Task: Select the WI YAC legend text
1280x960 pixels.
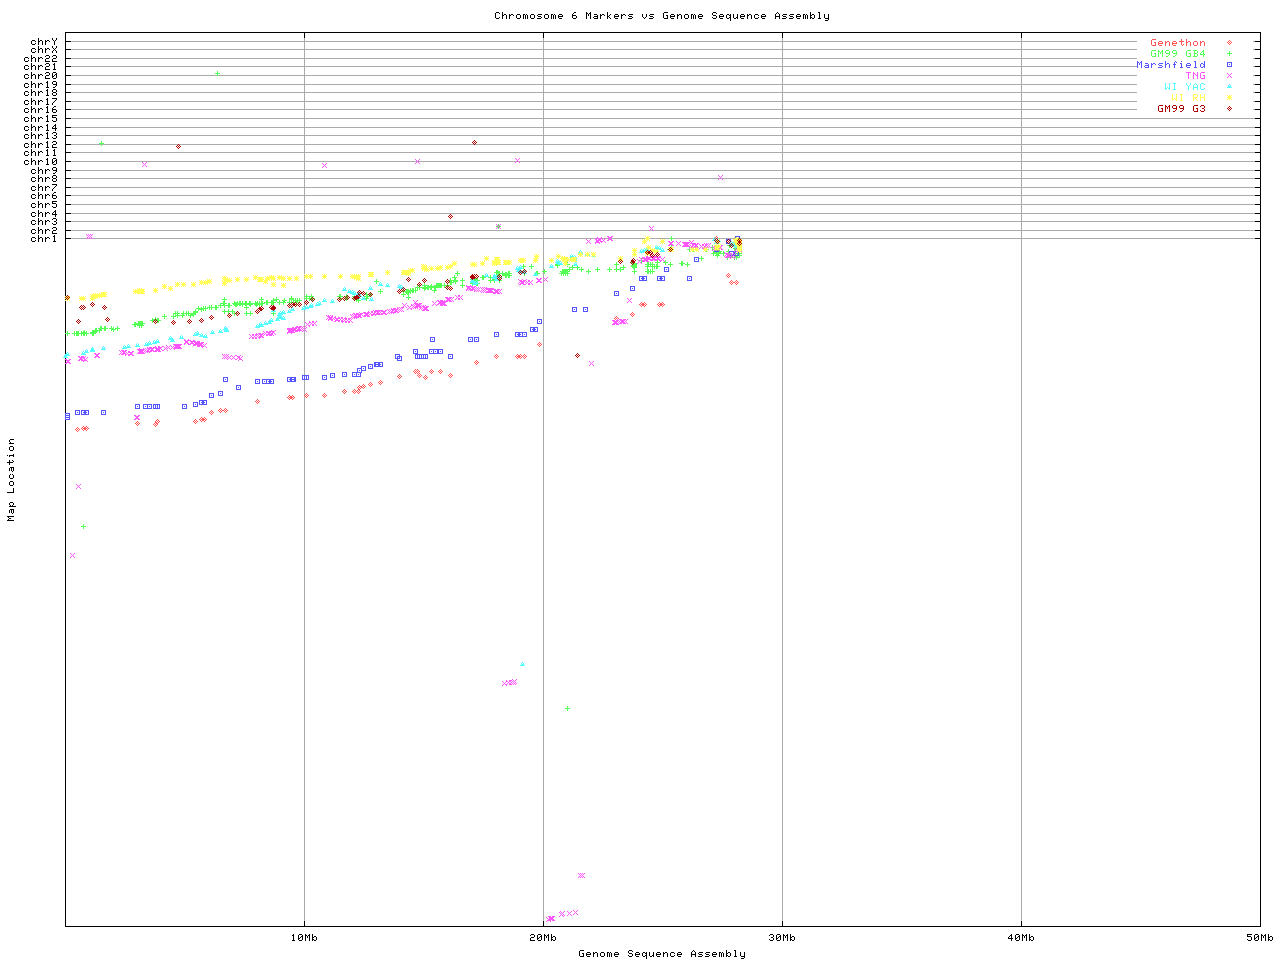Action: pyautogui.click(x=1184, y=87)
